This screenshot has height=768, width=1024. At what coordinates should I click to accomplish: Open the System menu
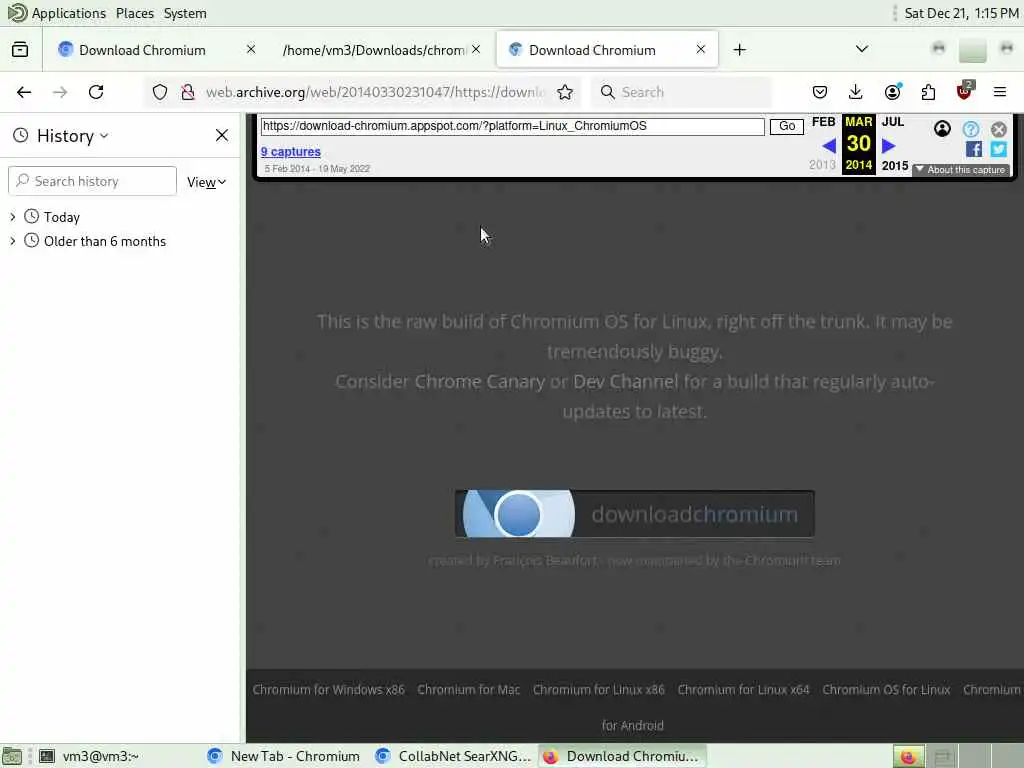click(x=185, y=13)
